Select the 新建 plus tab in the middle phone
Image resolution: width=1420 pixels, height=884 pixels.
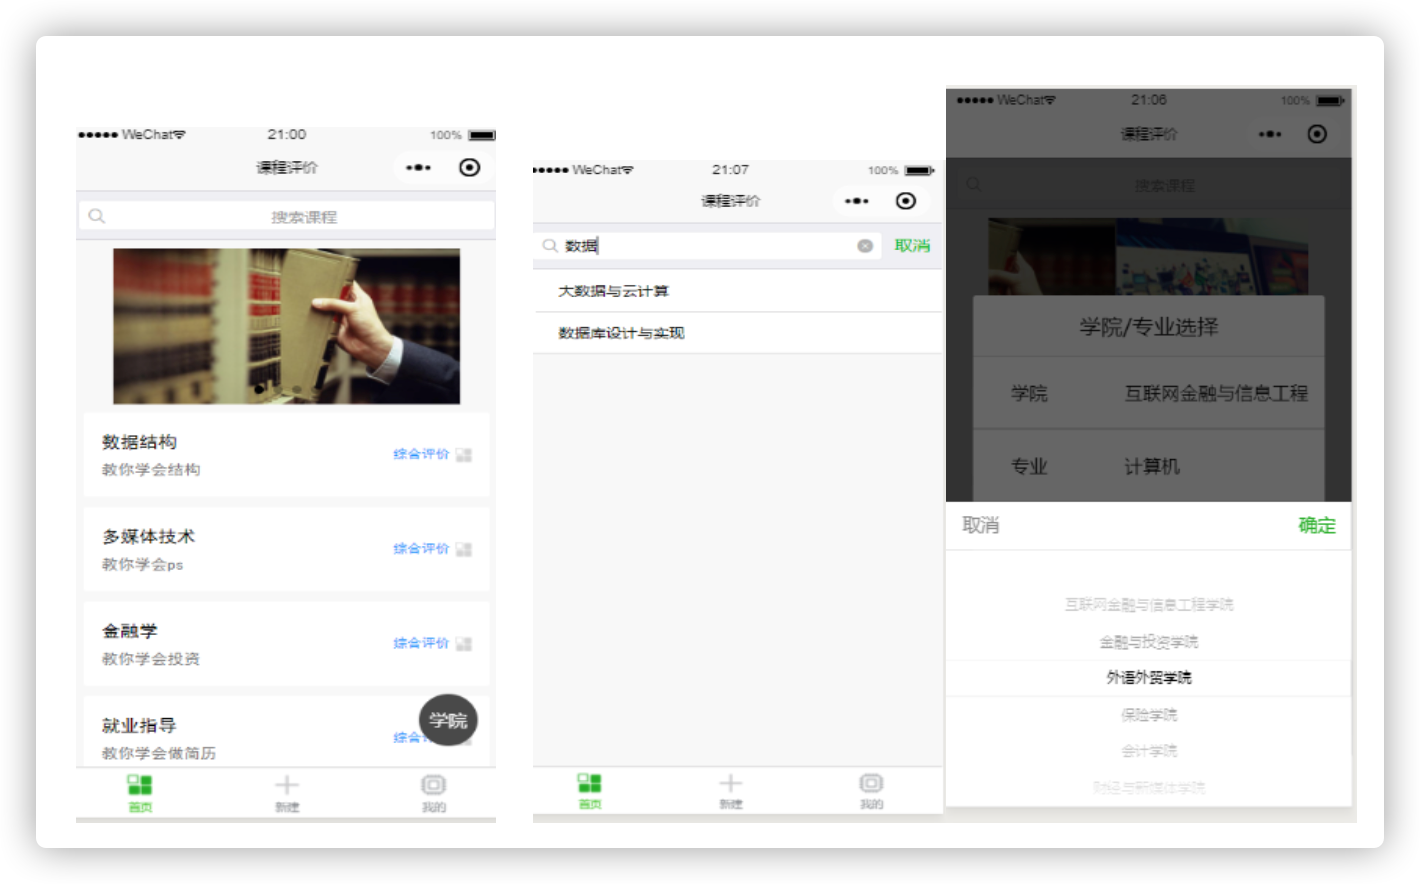[731, 791]
